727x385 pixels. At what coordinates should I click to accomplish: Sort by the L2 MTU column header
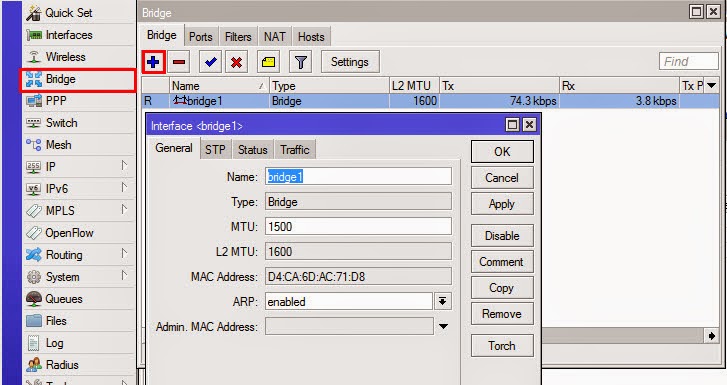pyautogui.click(x=414, y=85)
